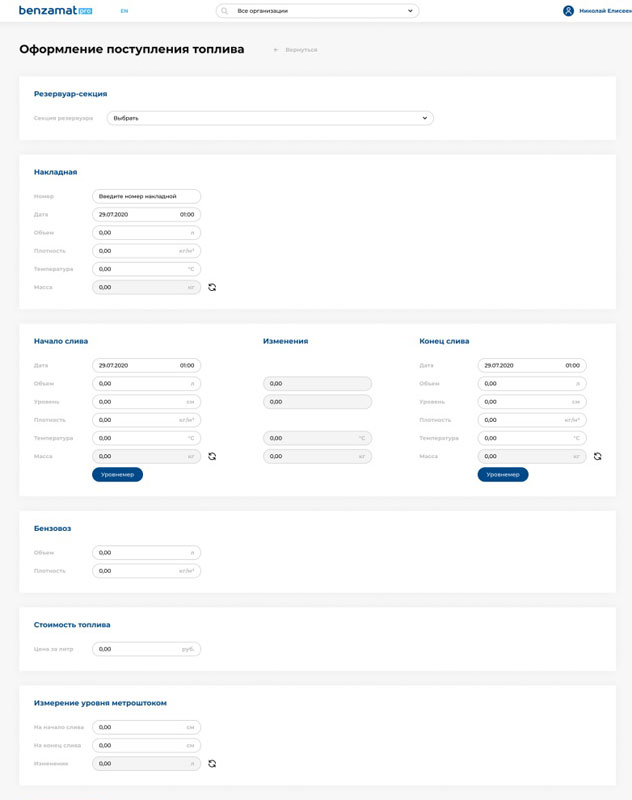
Task: Go to benzamat pro logo home
Action: [x=55, y=10]
